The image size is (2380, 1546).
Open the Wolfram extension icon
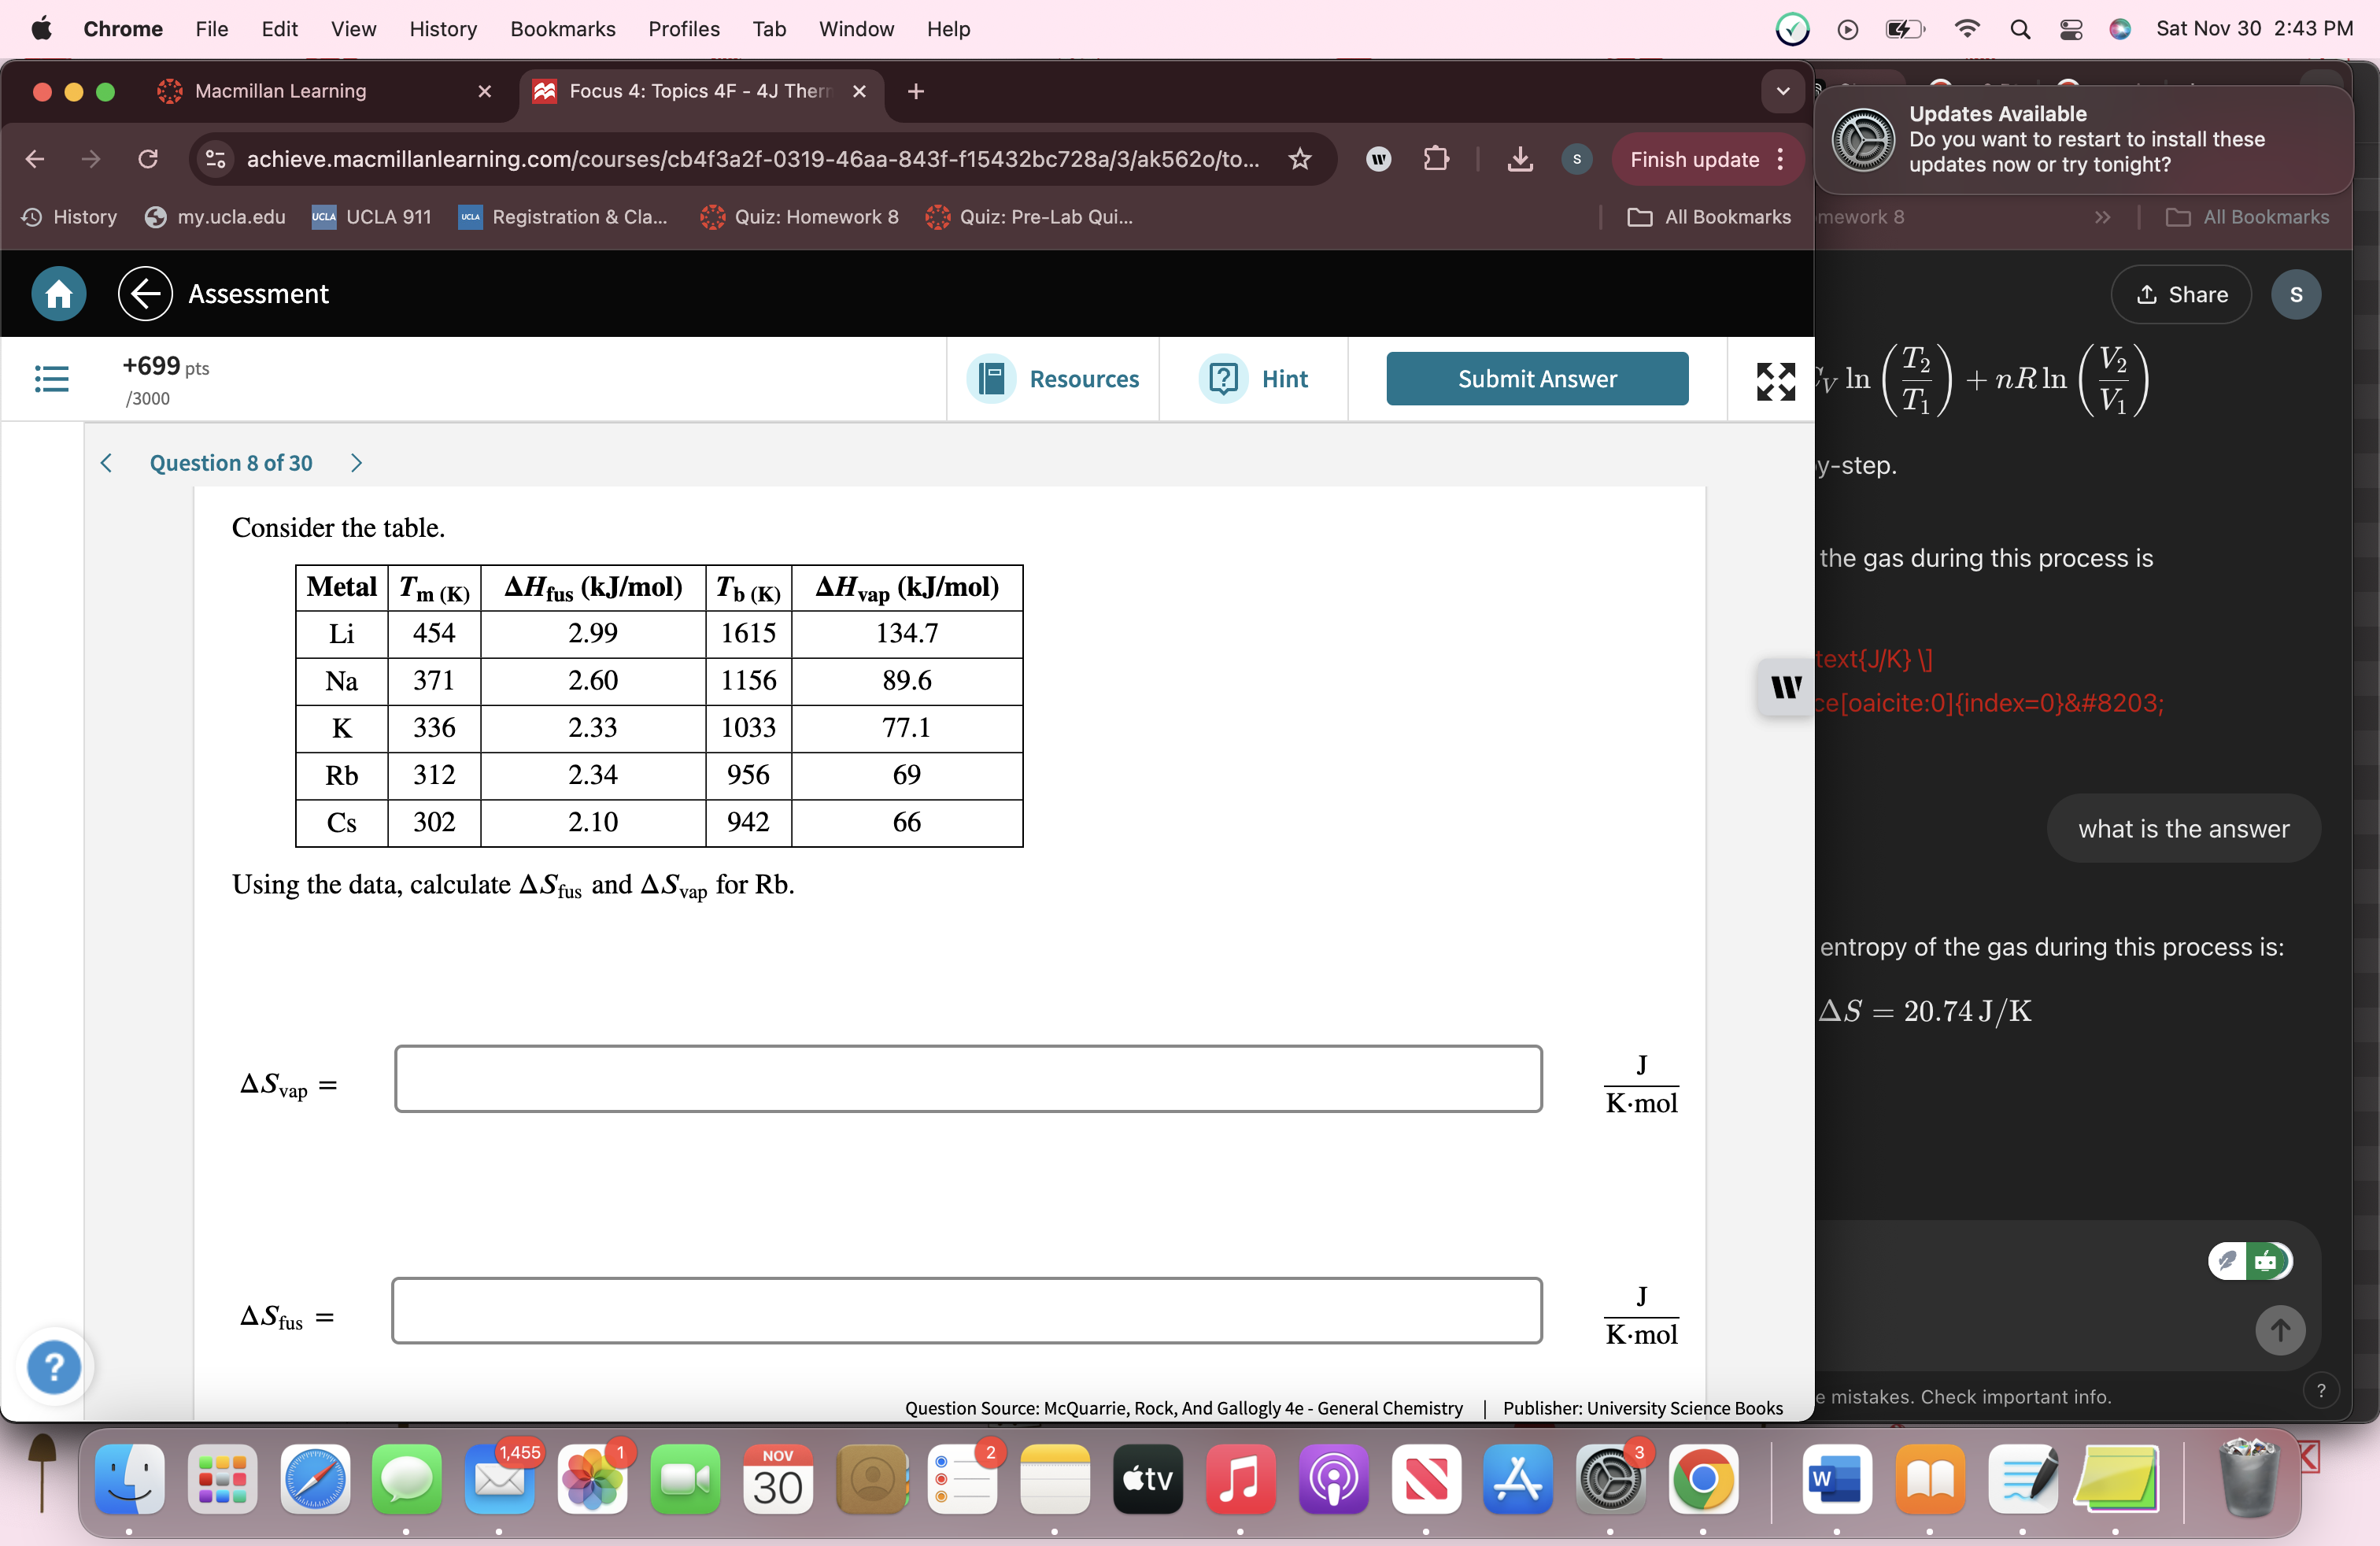(1378, 160)
